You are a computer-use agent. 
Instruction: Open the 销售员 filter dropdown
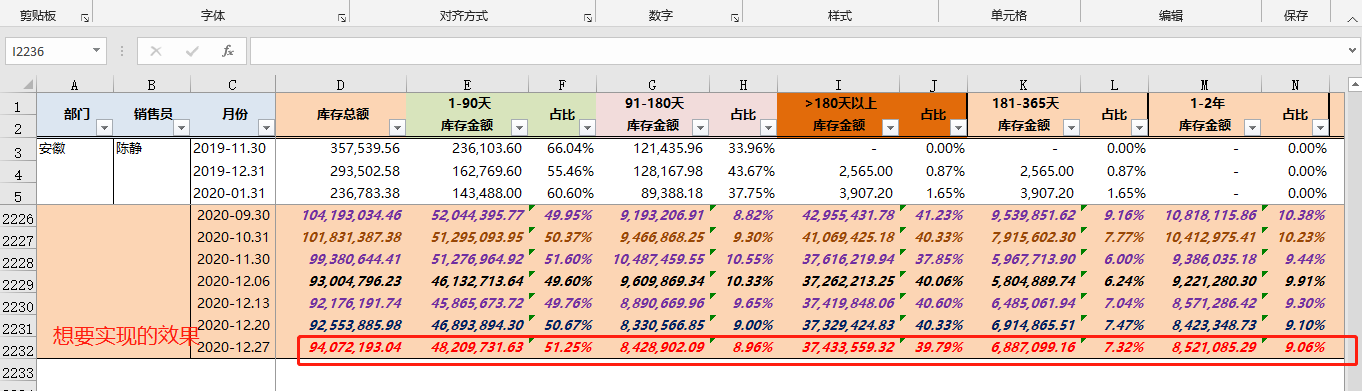[182, 127]
